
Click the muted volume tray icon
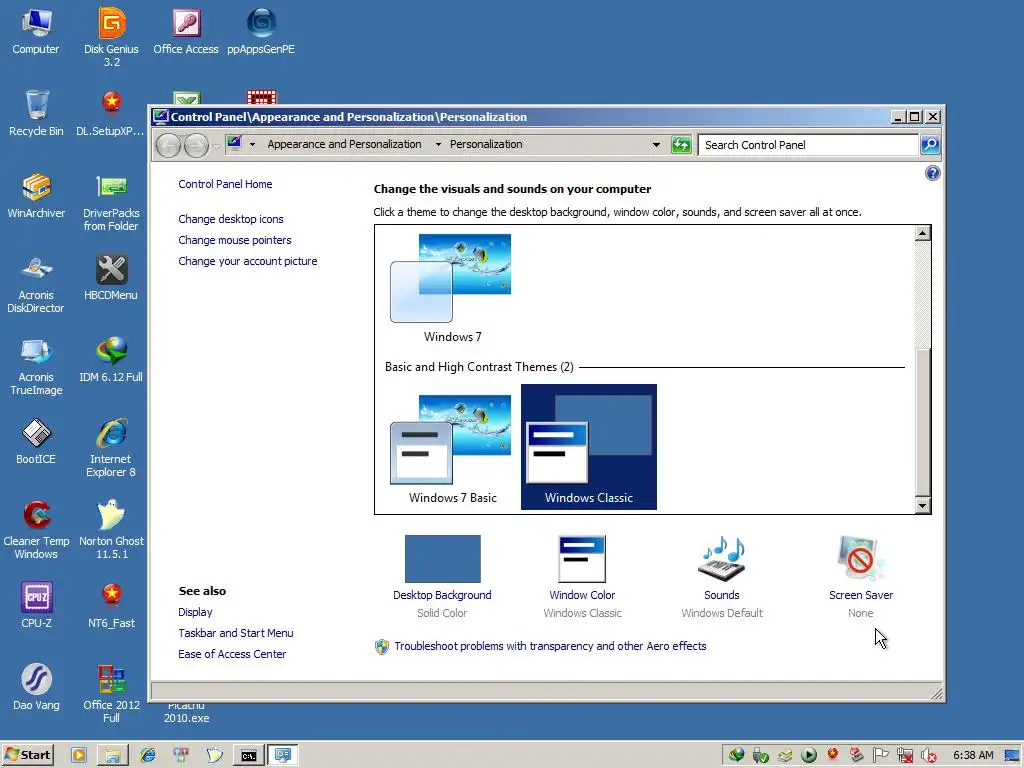point(928,756)
